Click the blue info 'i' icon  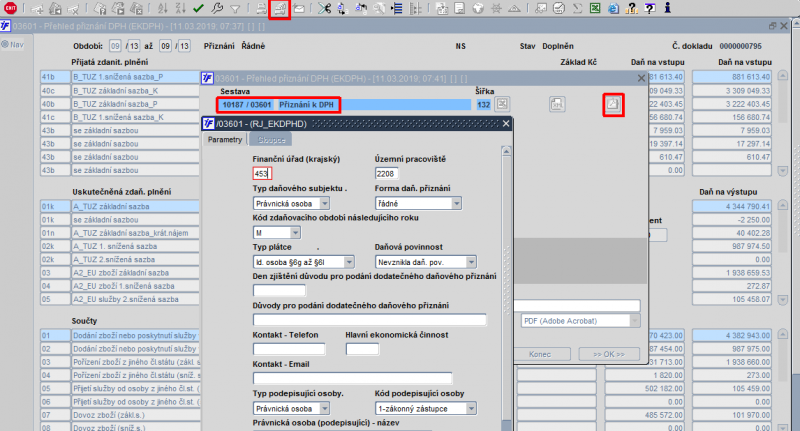pos(667,8)
